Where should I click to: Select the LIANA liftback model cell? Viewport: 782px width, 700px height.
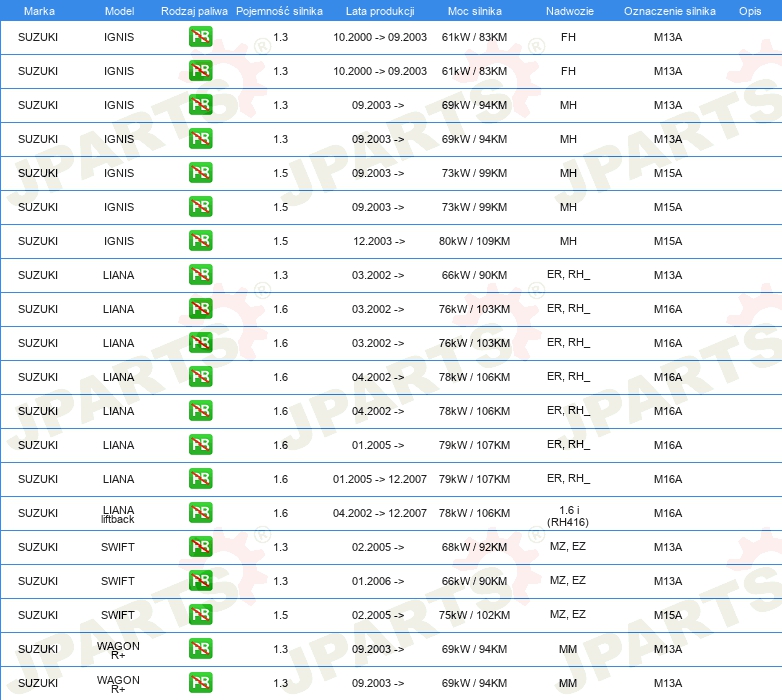coord(118,514)
